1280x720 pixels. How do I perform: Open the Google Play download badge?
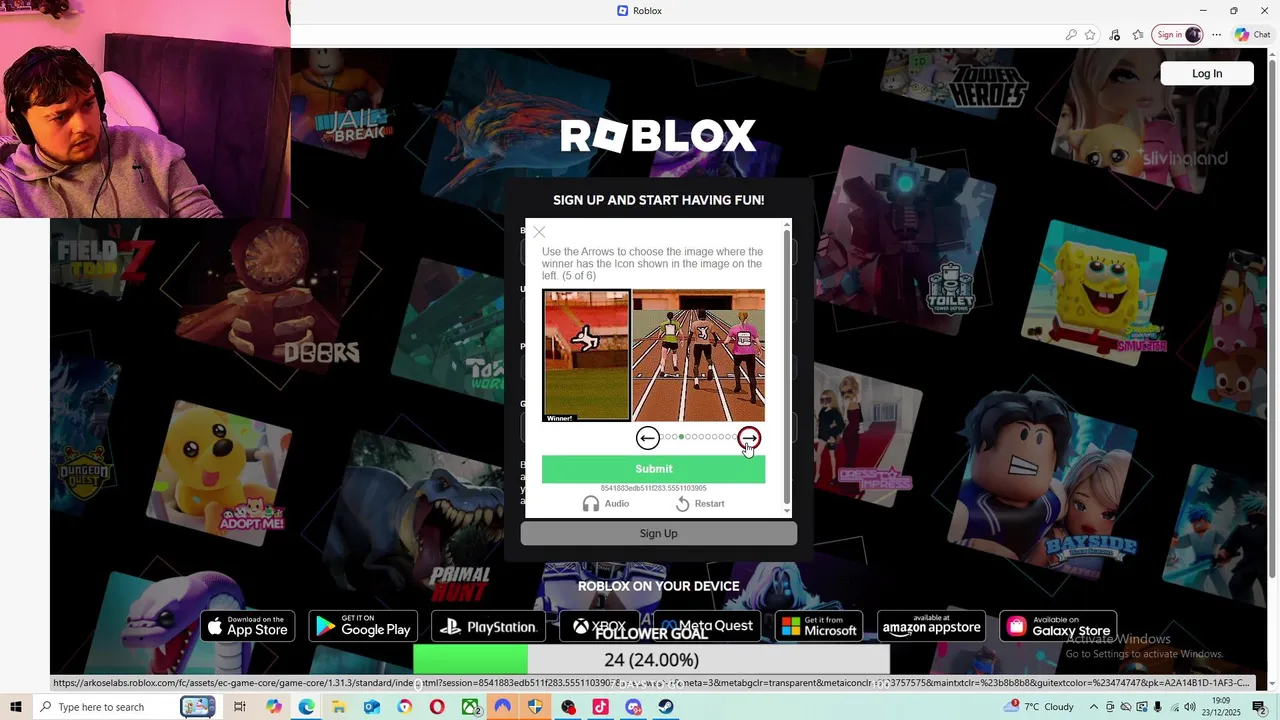pos(363,627)
